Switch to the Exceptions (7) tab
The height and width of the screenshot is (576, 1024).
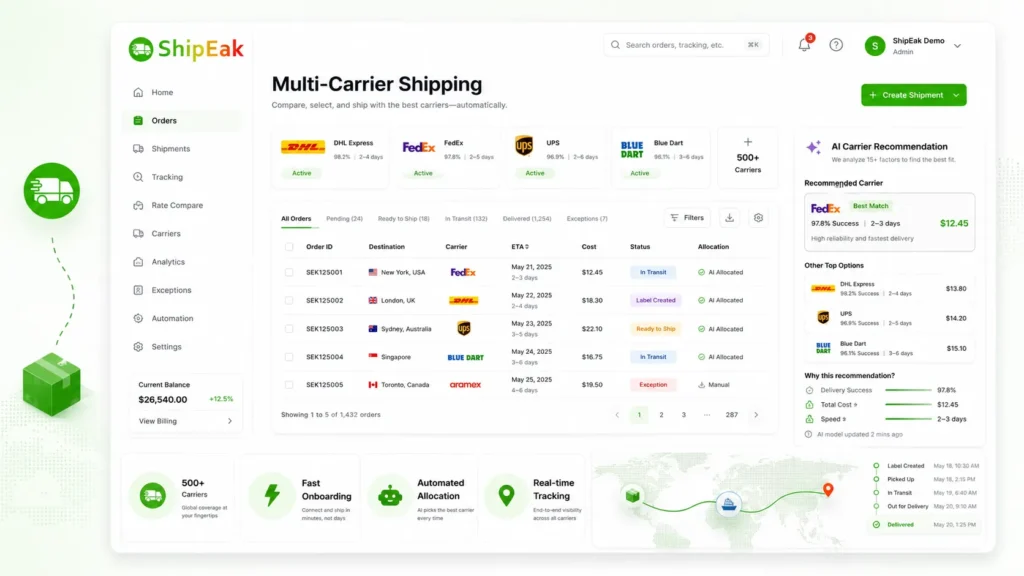coord(586,219)
